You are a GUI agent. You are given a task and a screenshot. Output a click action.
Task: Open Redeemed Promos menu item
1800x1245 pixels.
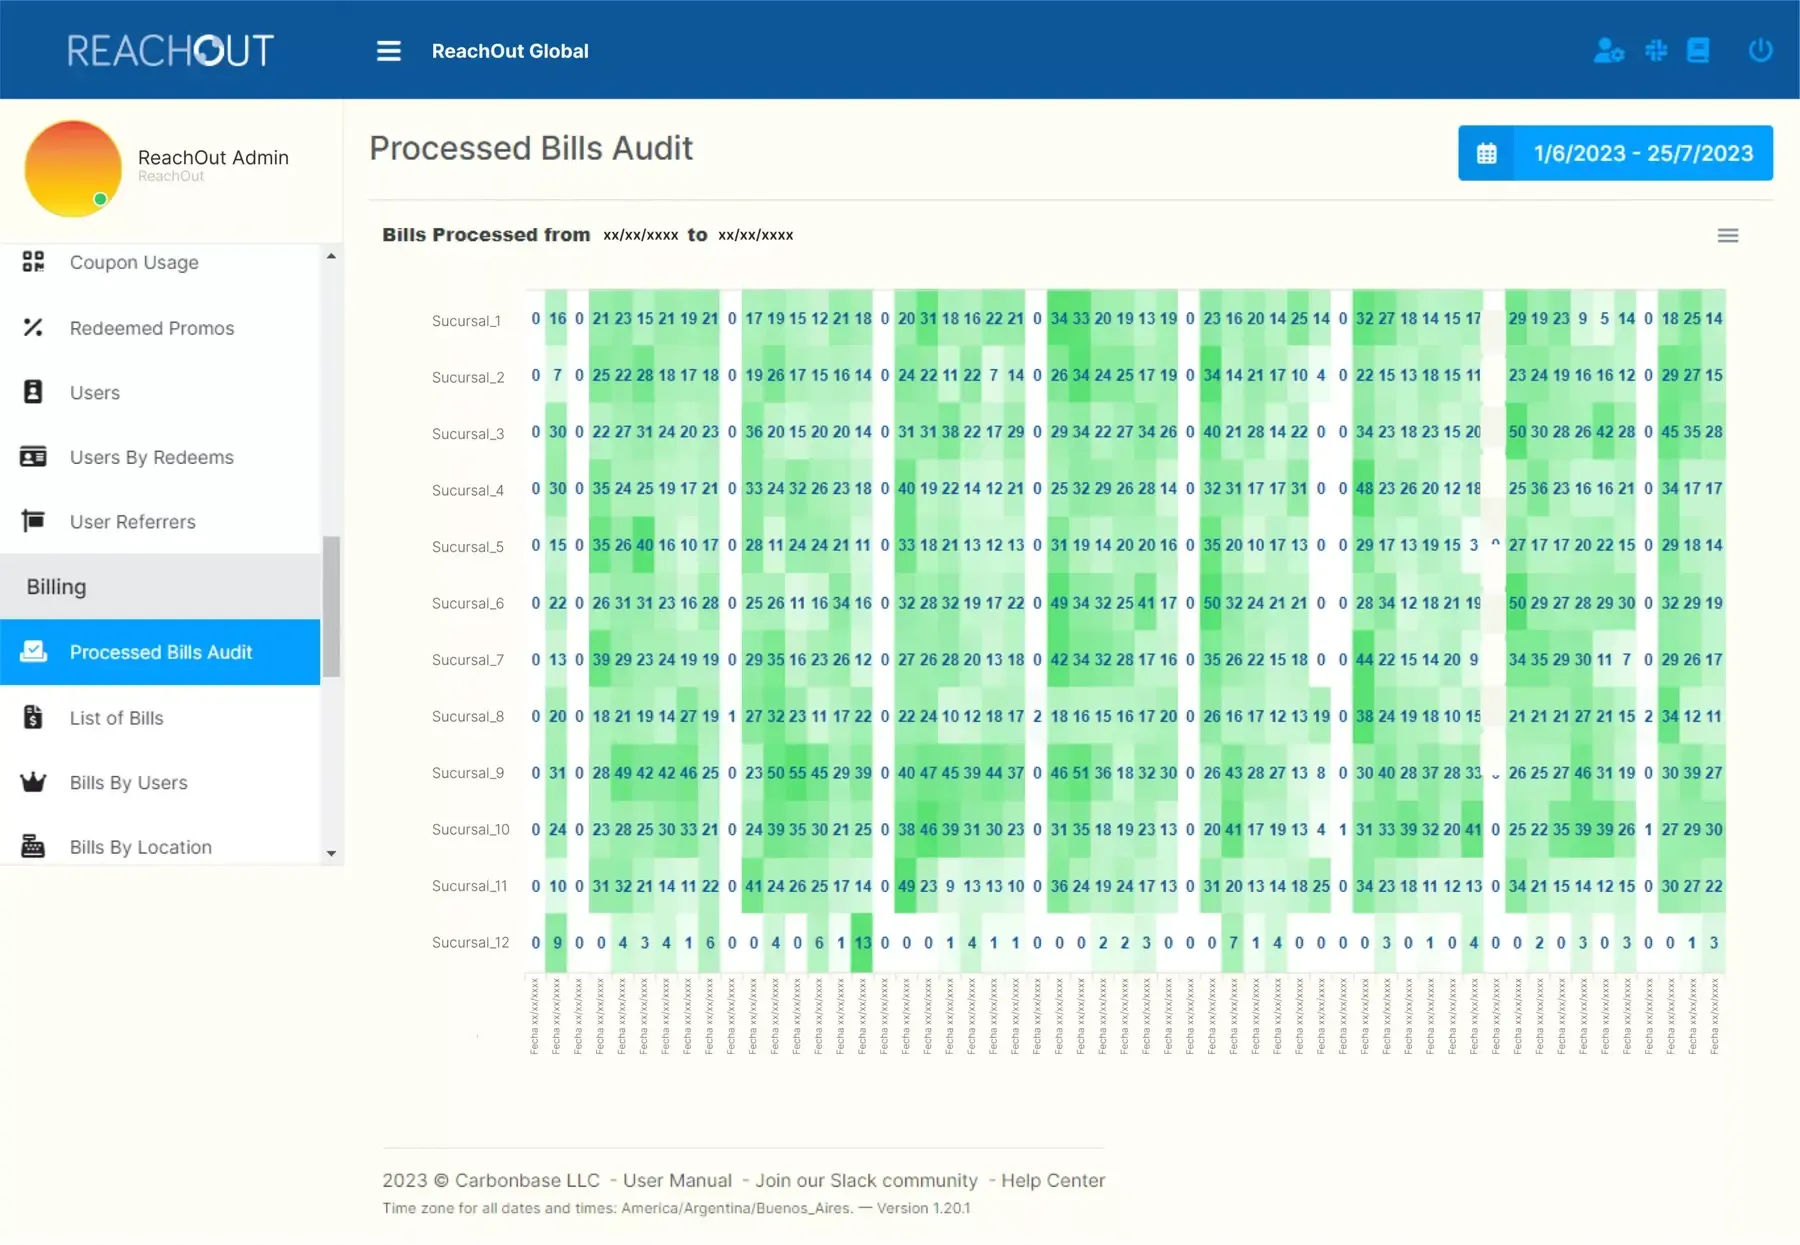[160, 328]
